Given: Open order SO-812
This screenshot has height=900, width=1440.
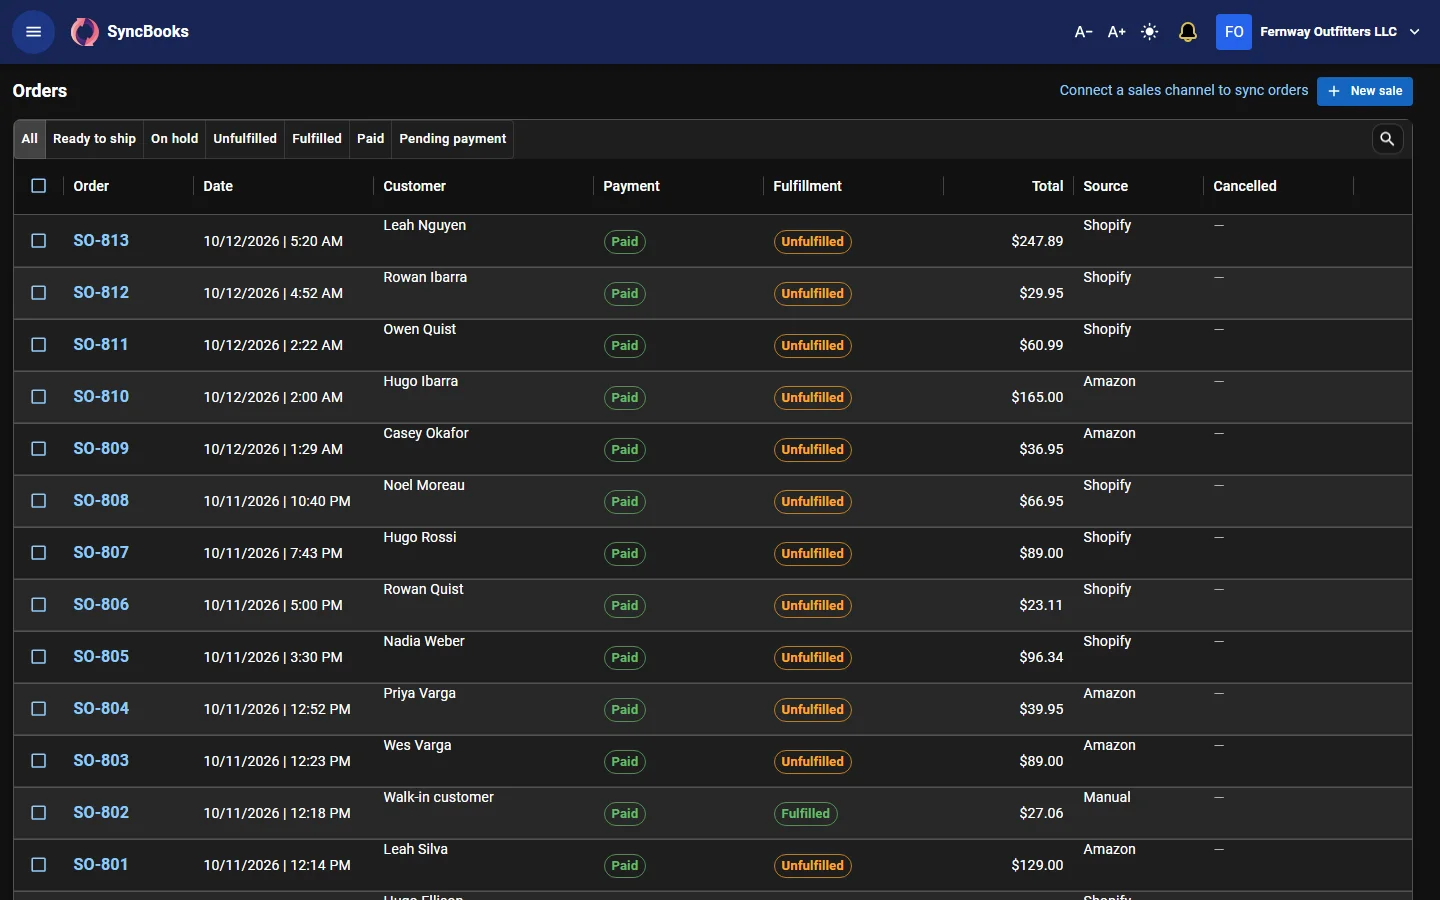Looking at the screenshot, I should pyautogui.click(x=101, y=293).
